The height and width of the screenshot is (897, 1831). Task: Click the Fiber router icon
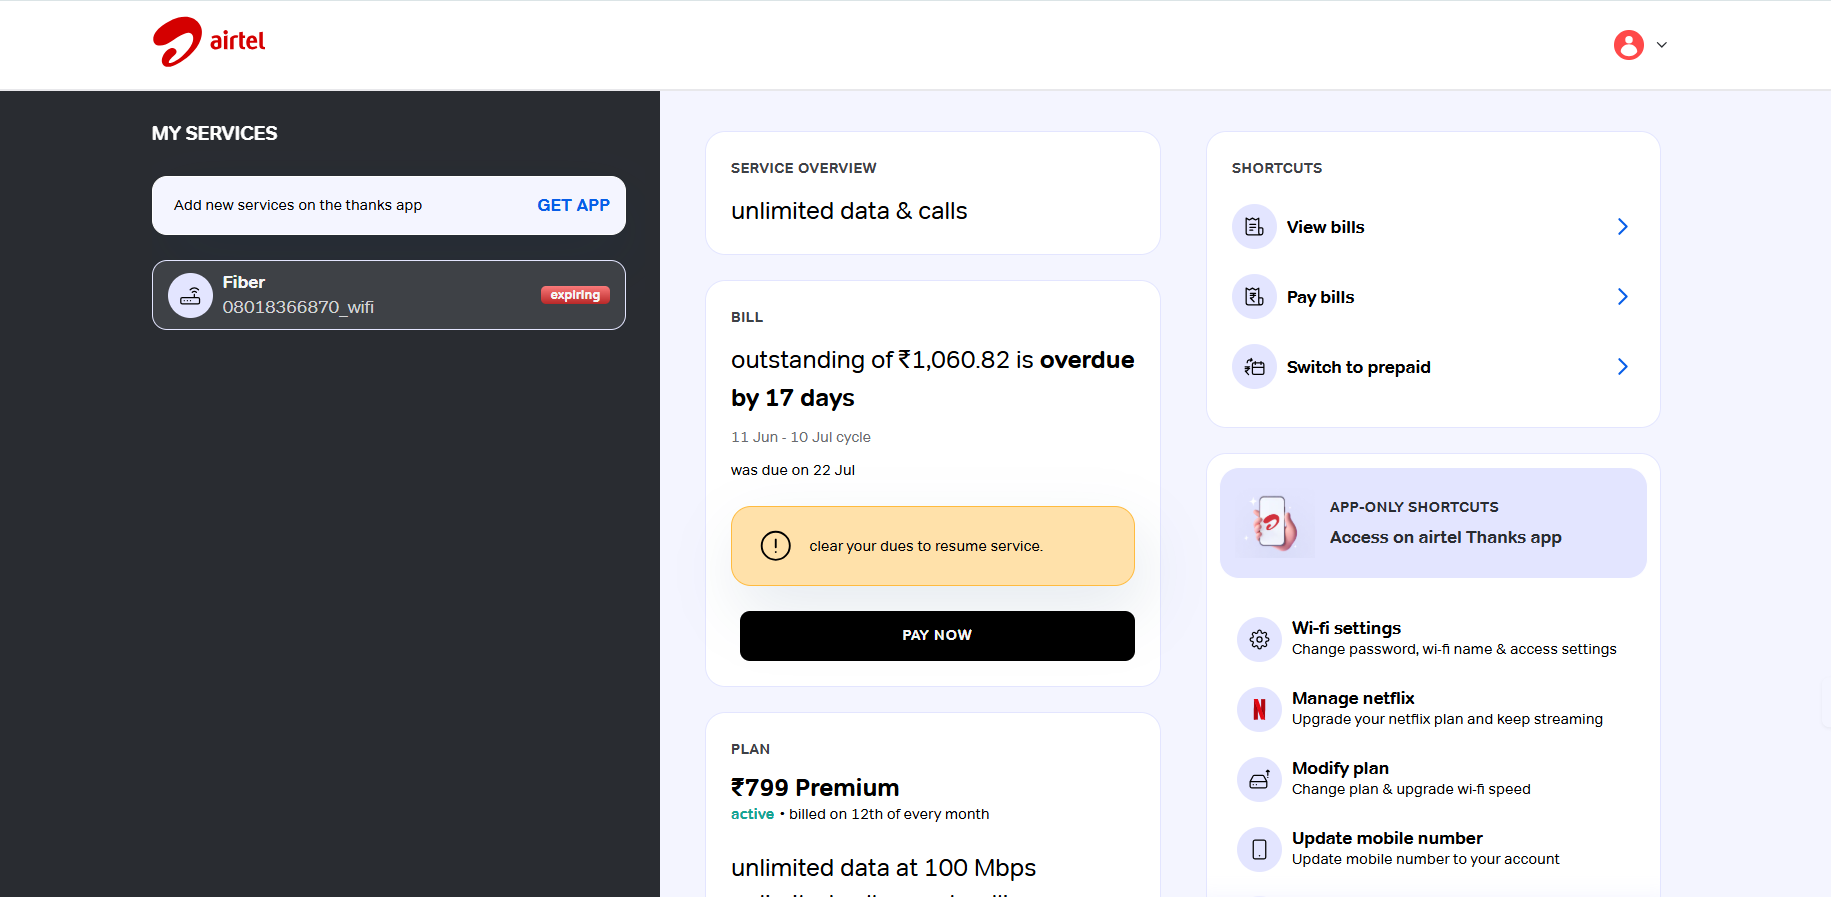coord(190,295)
